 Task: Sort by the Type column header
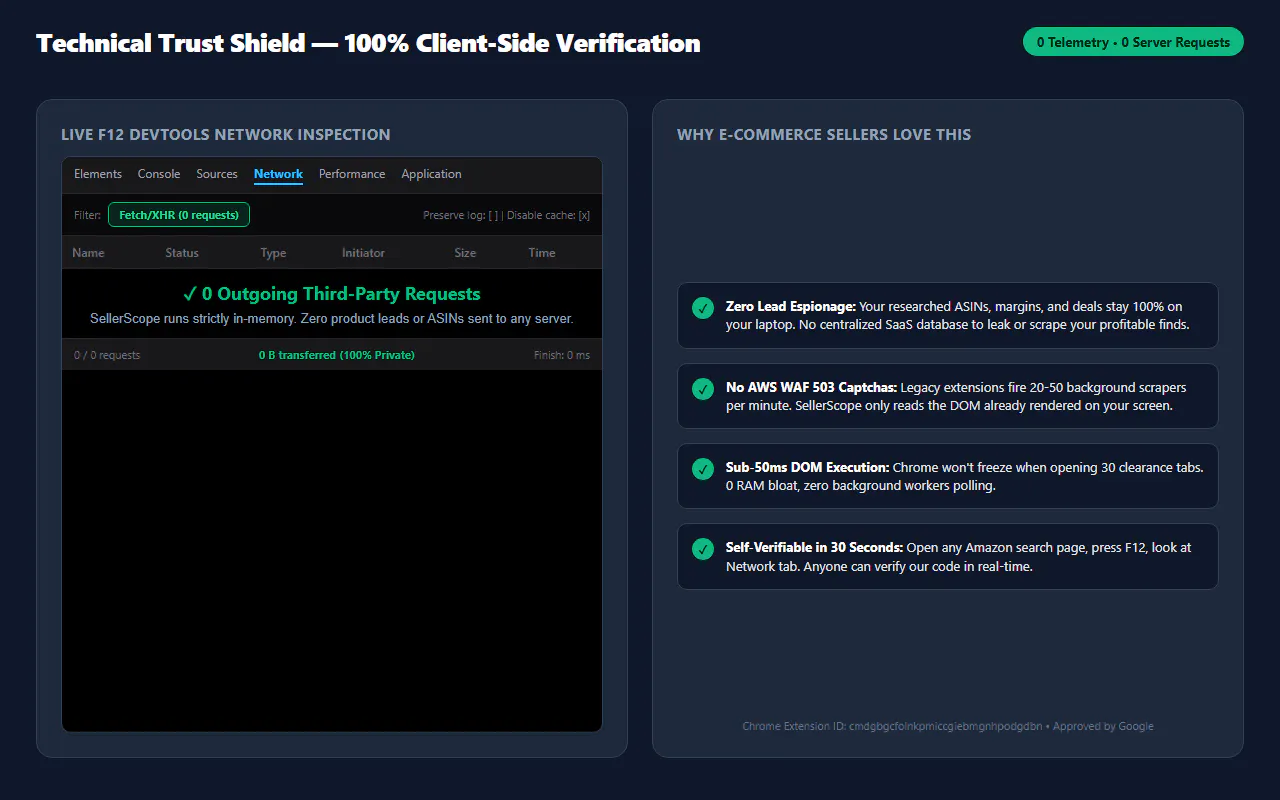(273, 253)
